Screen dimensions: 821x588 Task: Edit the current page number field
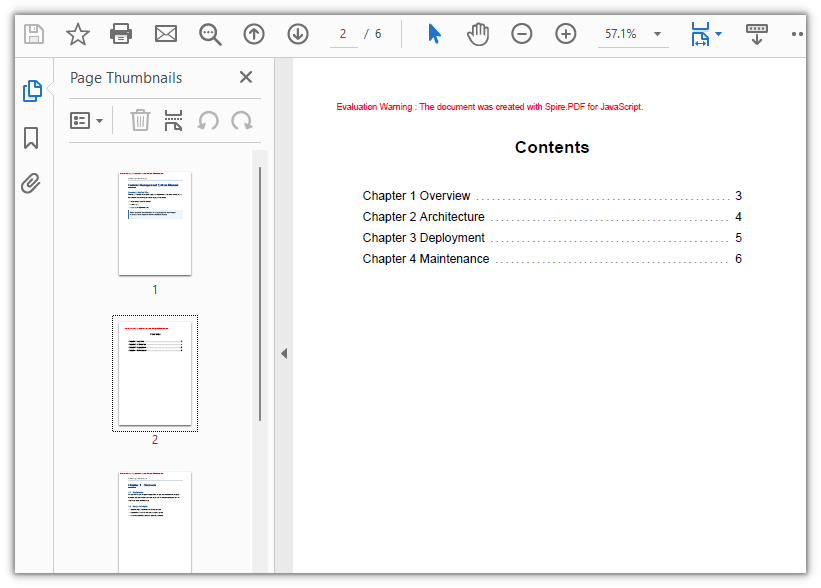343,34
